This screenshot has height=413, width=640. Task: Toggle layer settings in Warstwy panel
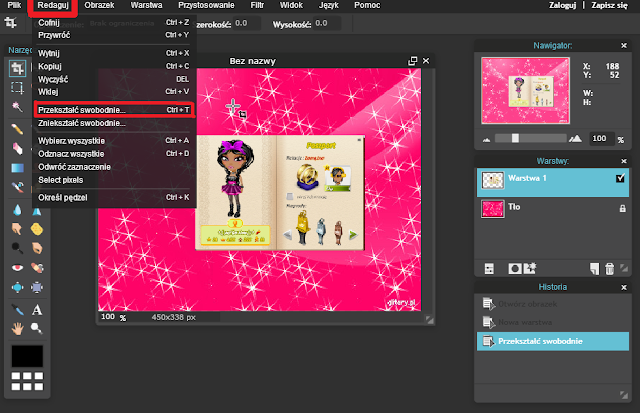click(489, 269)
